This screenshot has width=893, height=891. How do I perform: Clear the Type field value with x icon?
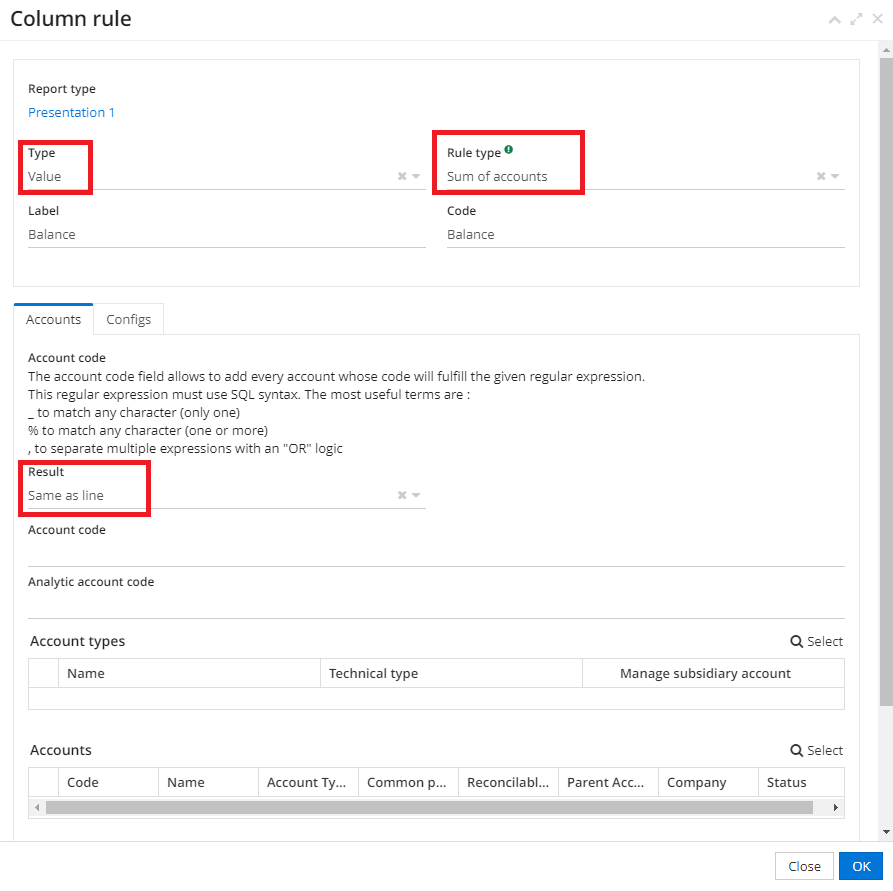[402, 176]
